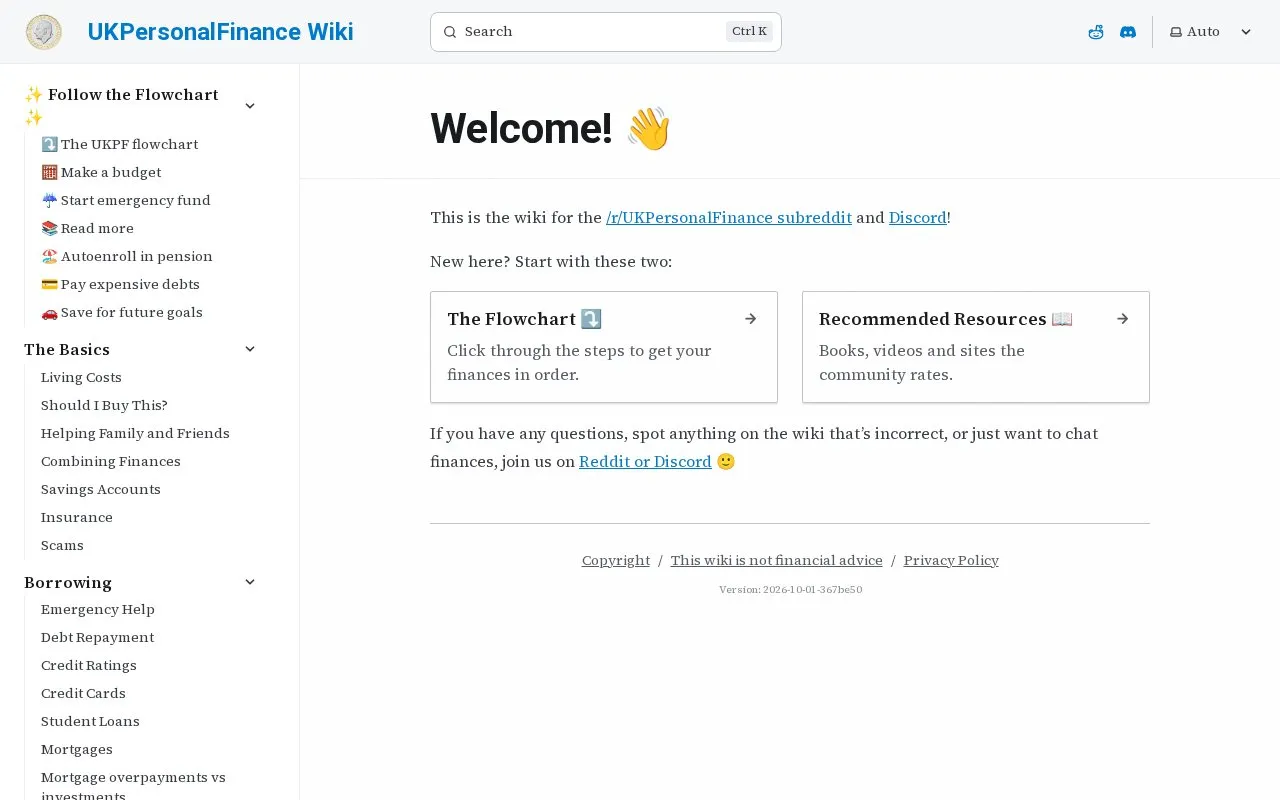Click the Welcome! heading
Viewport: 1280px width, 800px height.
550,129
